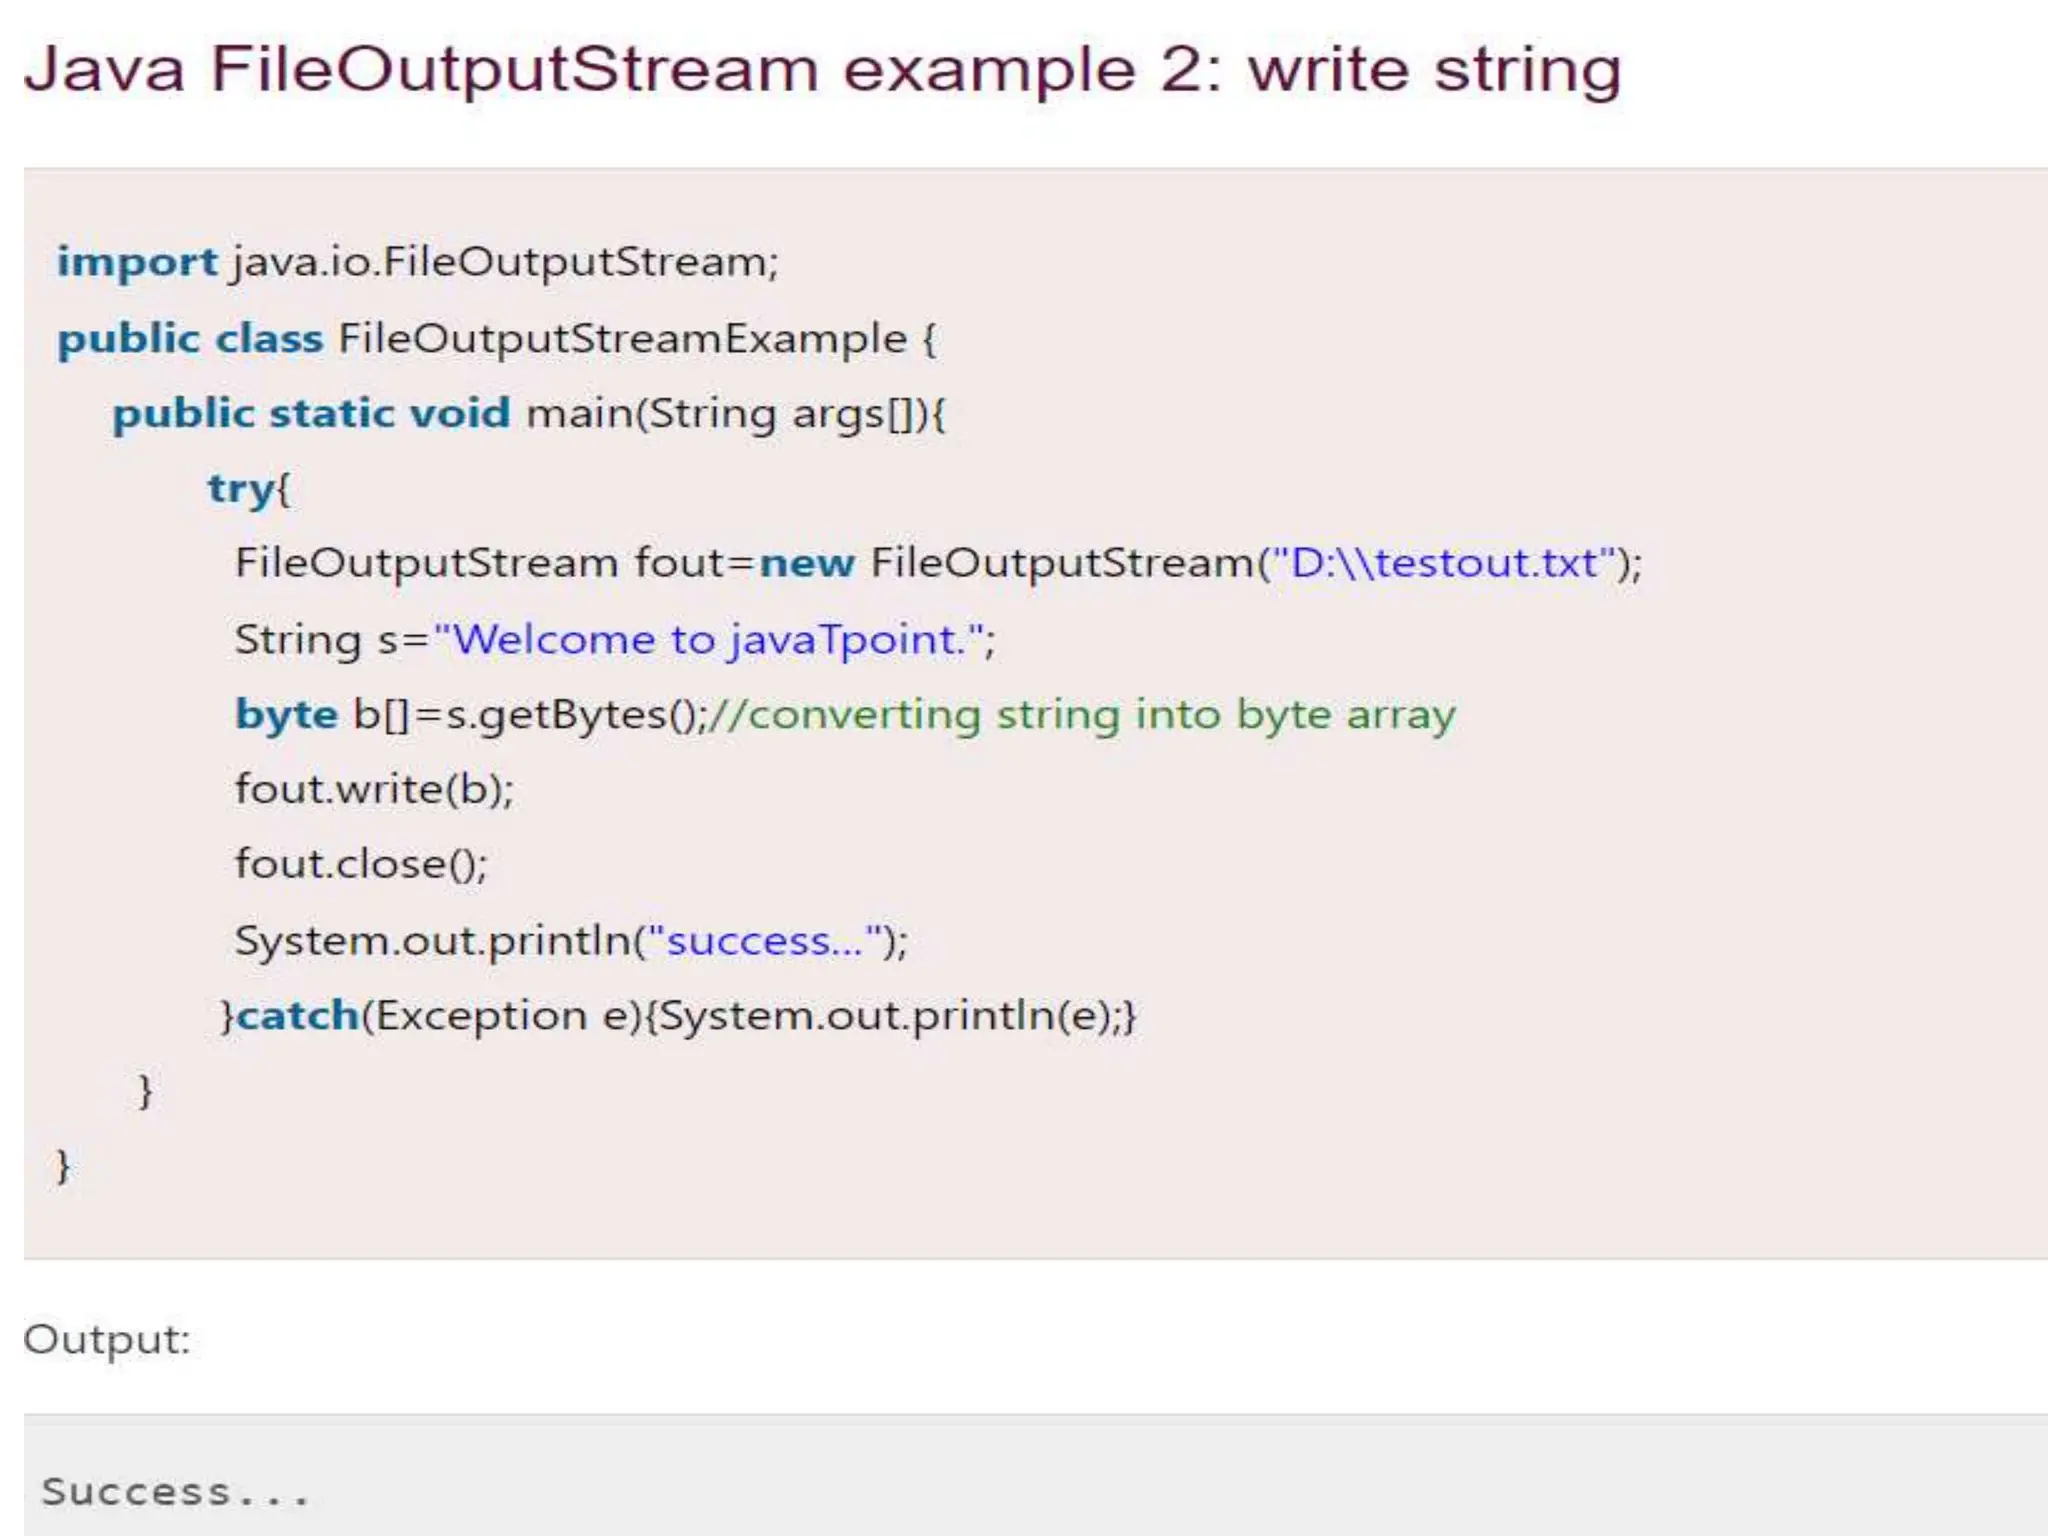
Task: Click the Success... output text
Action: [176, 1492]
